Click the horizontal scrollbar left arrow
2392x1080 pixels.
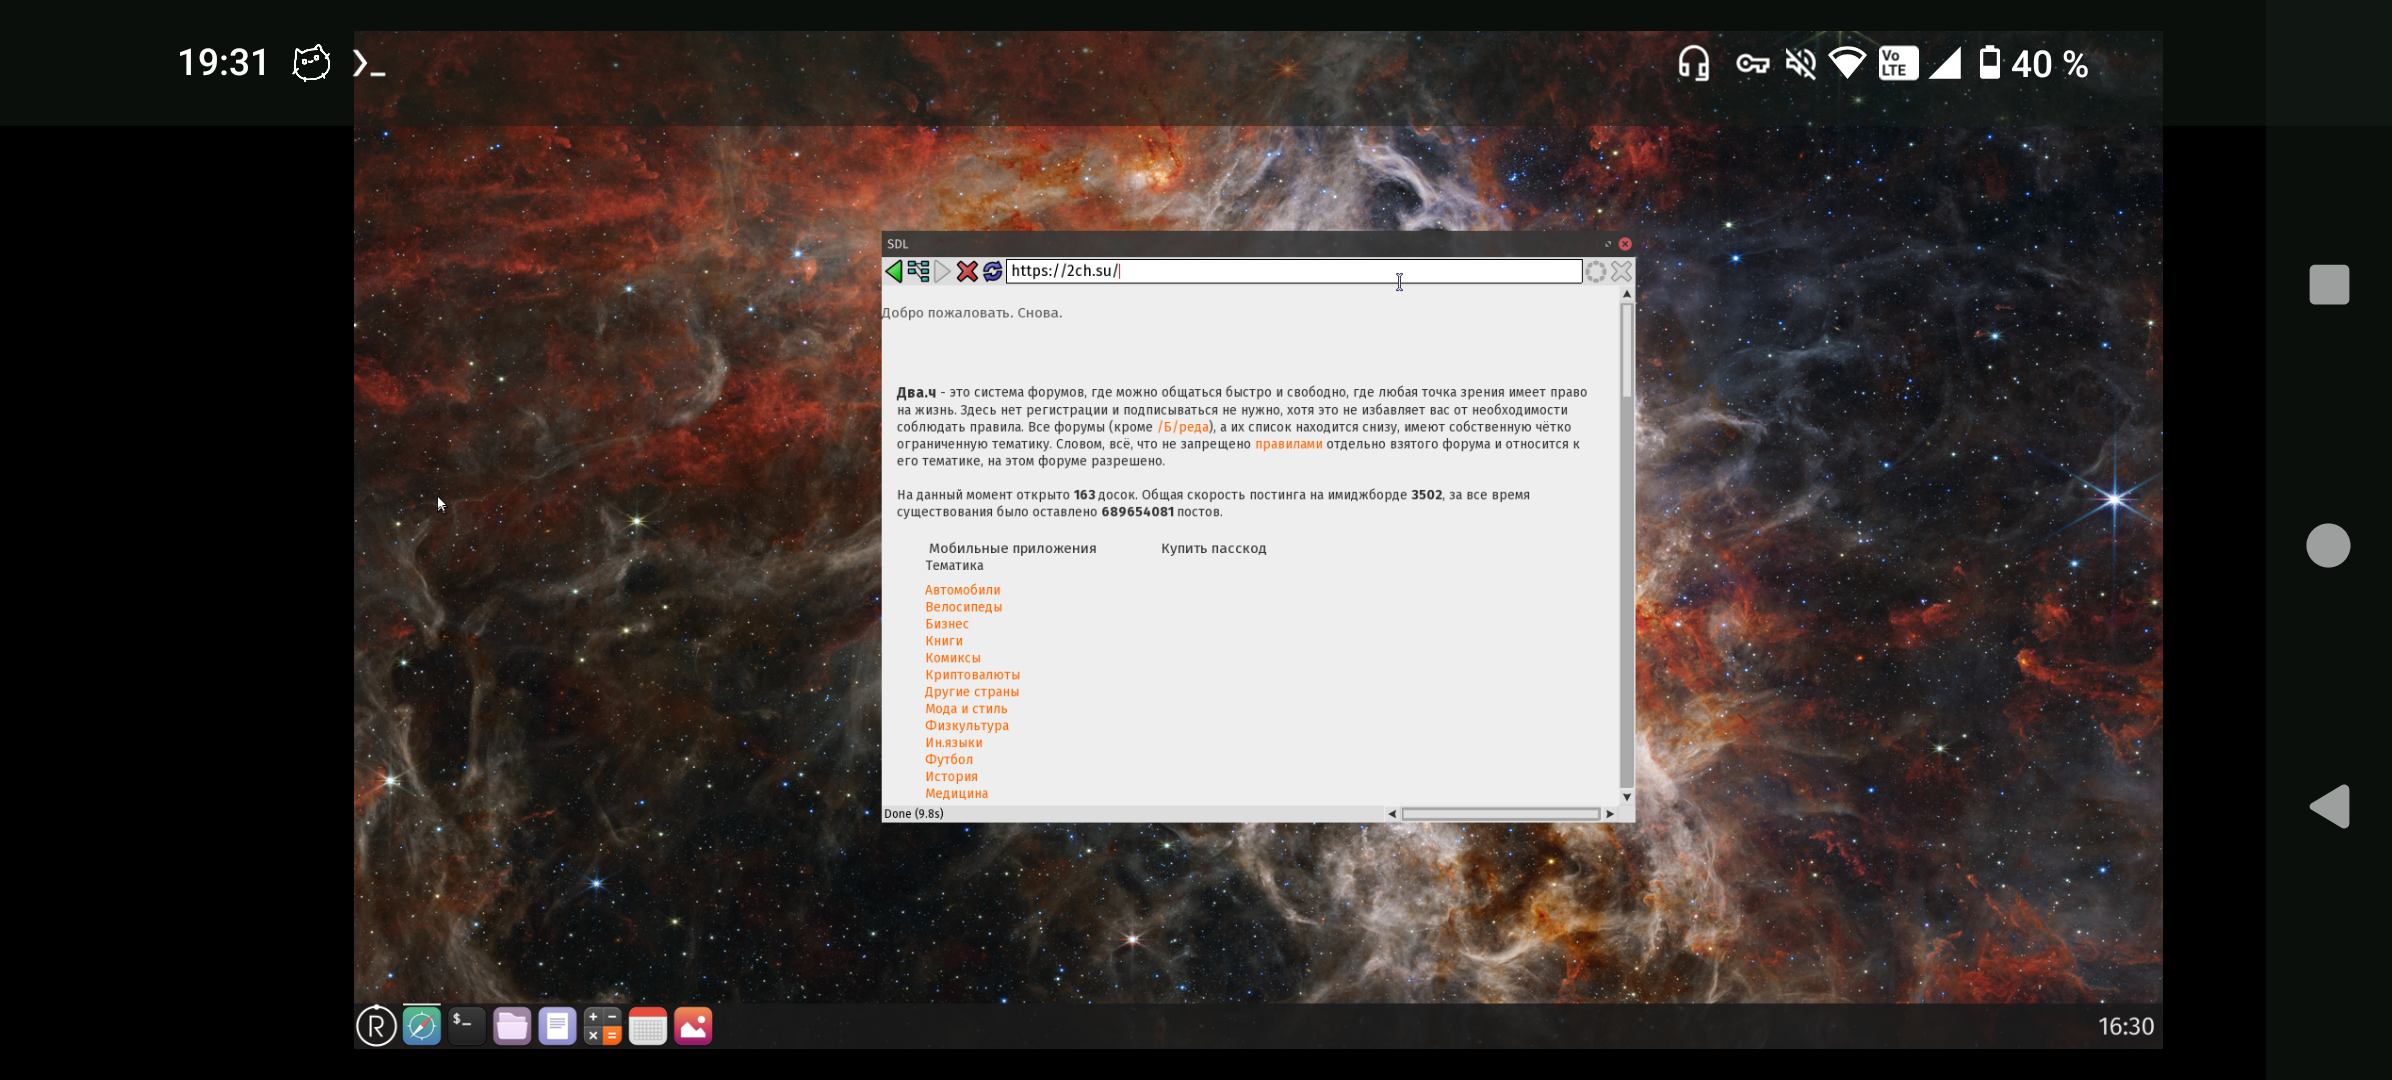pos(1392,814)
